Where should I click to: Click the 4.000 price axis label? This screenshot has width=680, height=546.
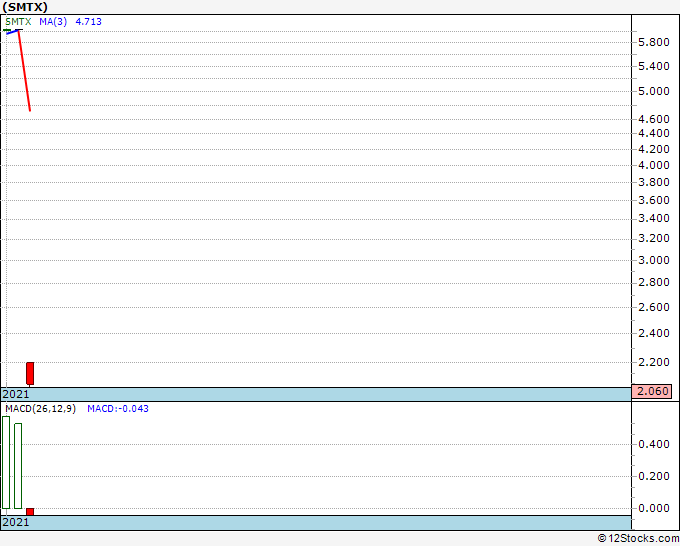click(x=654, y=165)
